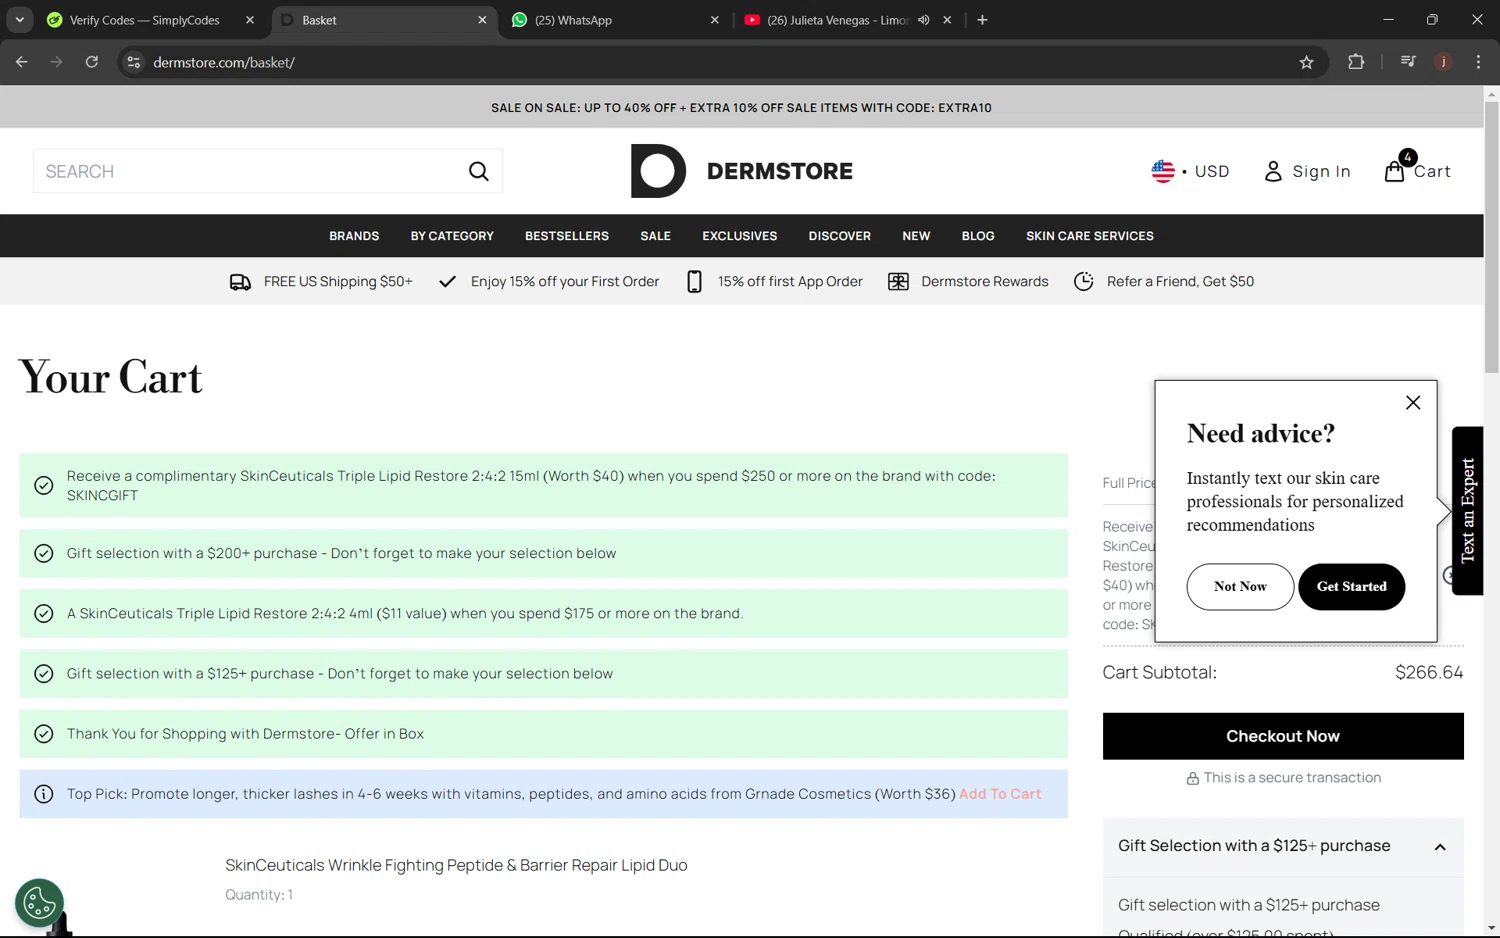Click the sale promo banner with code EXTRA10

click(742, 107)
